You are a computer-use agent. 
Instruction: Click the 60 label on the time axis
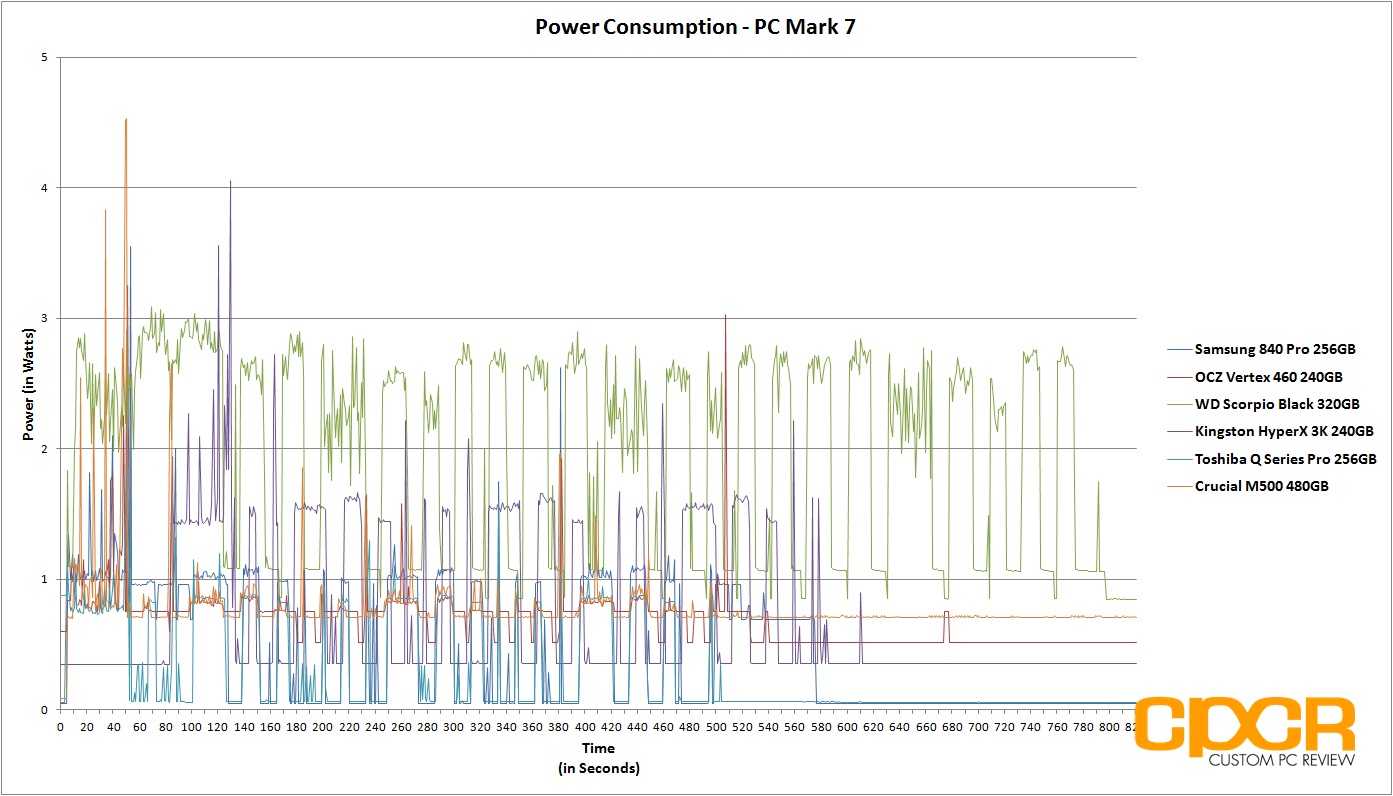pyautogui.click(x=139, y=727)
